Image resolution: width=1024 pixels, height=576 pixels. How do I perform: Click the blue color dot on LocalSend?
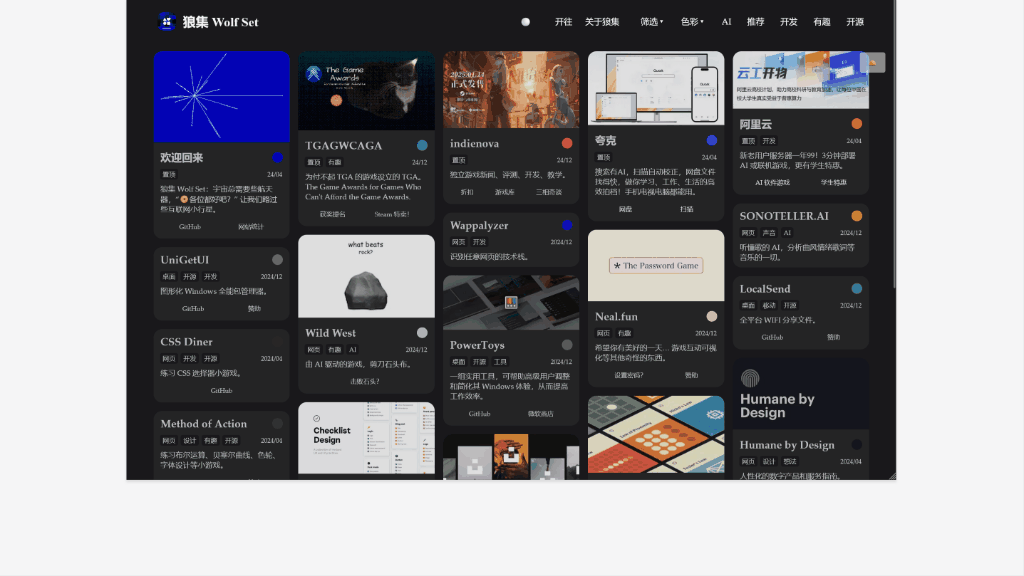point(857,289)
